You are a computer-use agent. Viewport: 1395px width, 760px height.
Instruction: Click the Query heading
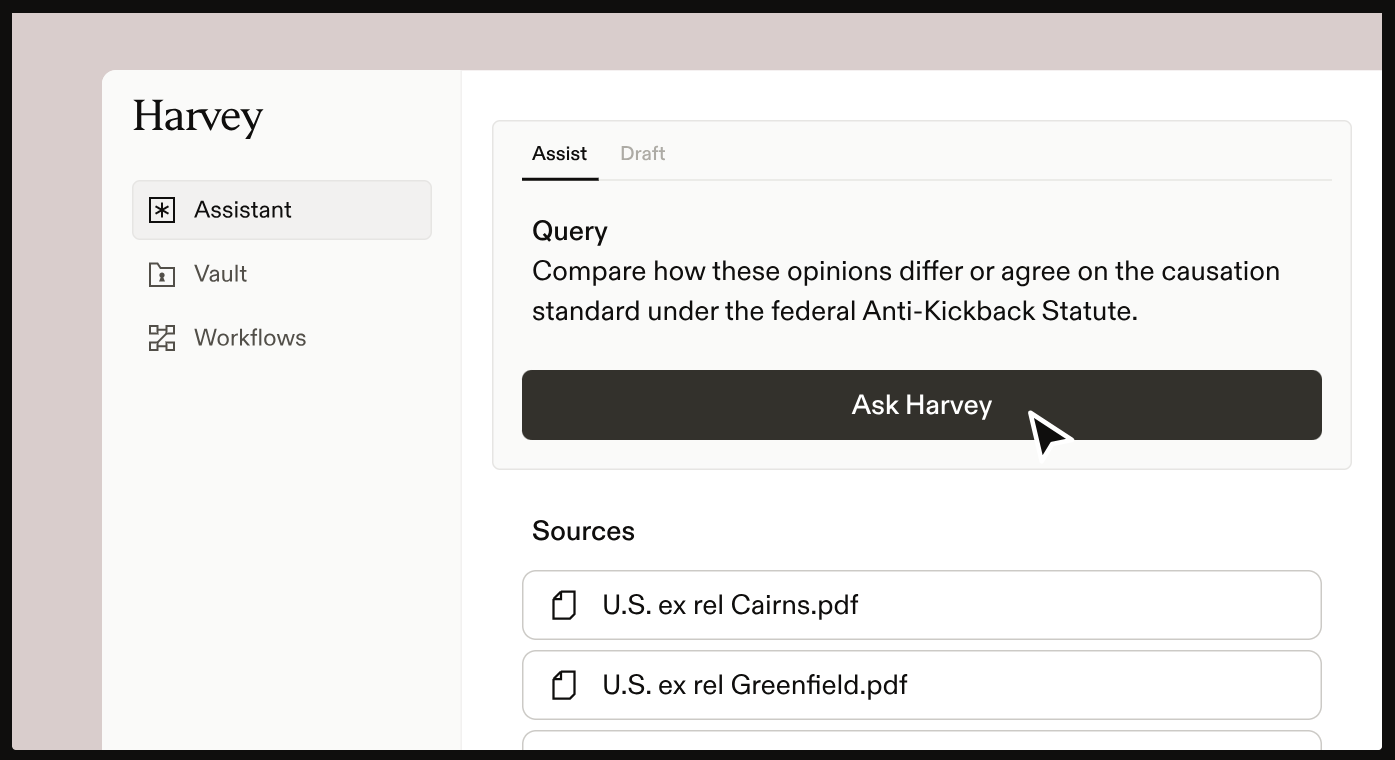[570, 231]
